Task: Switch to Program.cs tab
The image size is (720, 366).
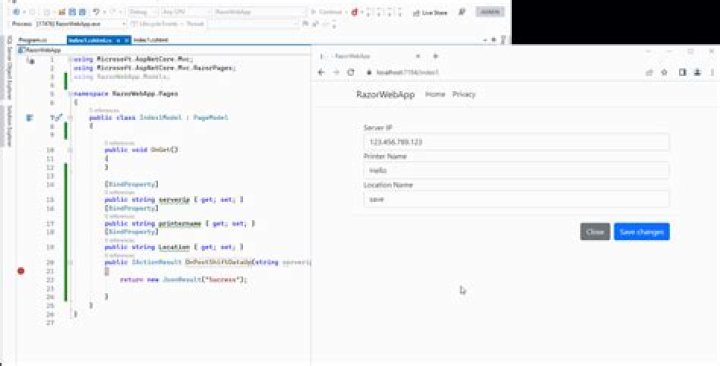Action: tap(33, 40)
